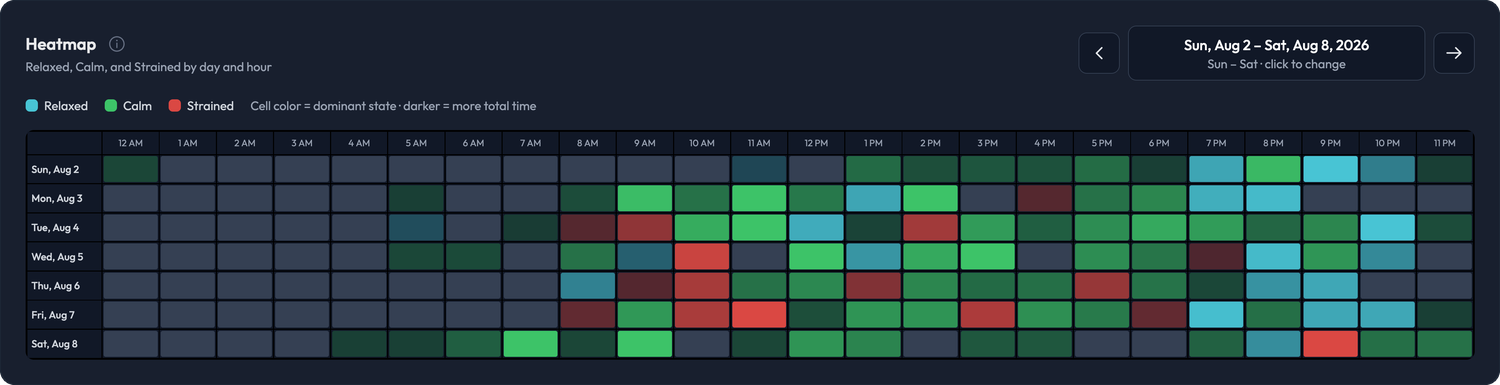Screen dimensions: 1500x385
Task: Click the Calm legend color swatch
Action: [111, 106]
